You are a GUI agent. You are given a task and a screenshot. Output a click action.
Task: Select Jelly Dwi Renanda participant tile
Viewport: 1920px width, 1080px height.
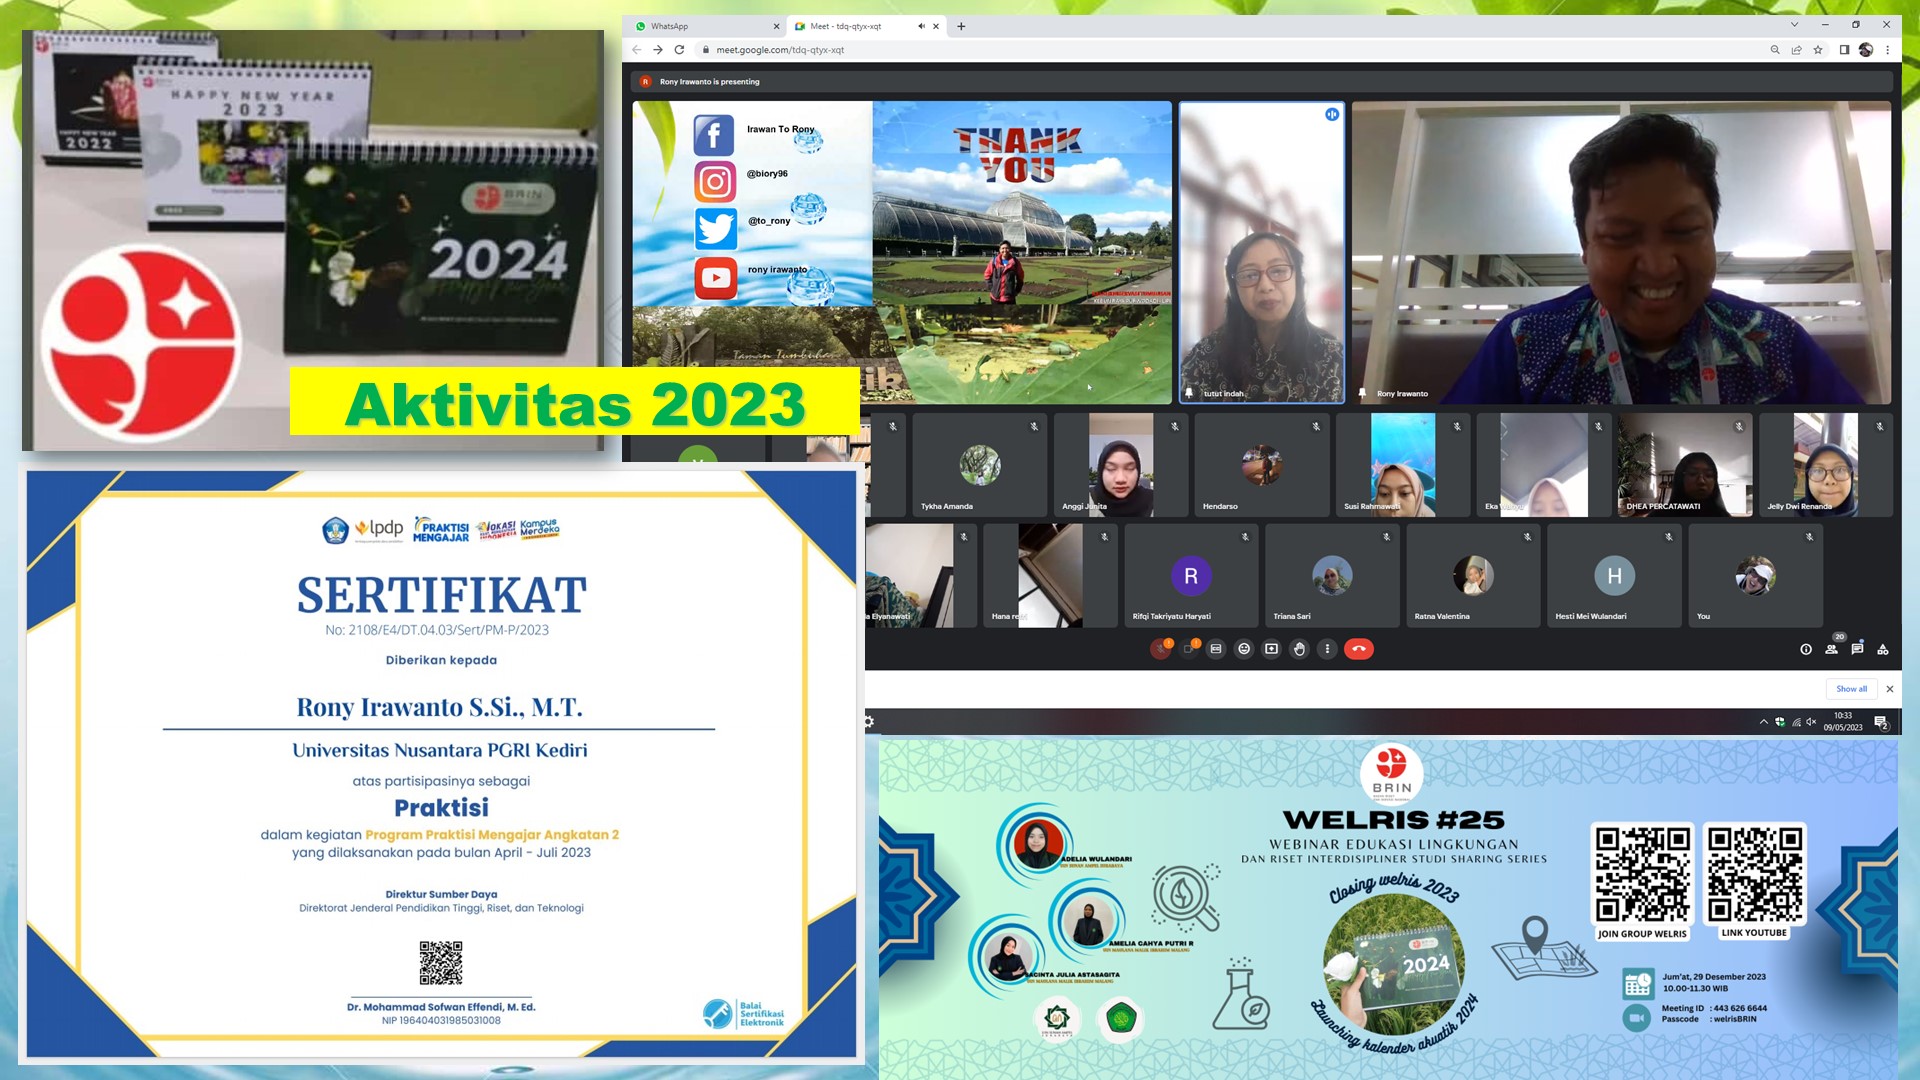[x=1826, y=465]
